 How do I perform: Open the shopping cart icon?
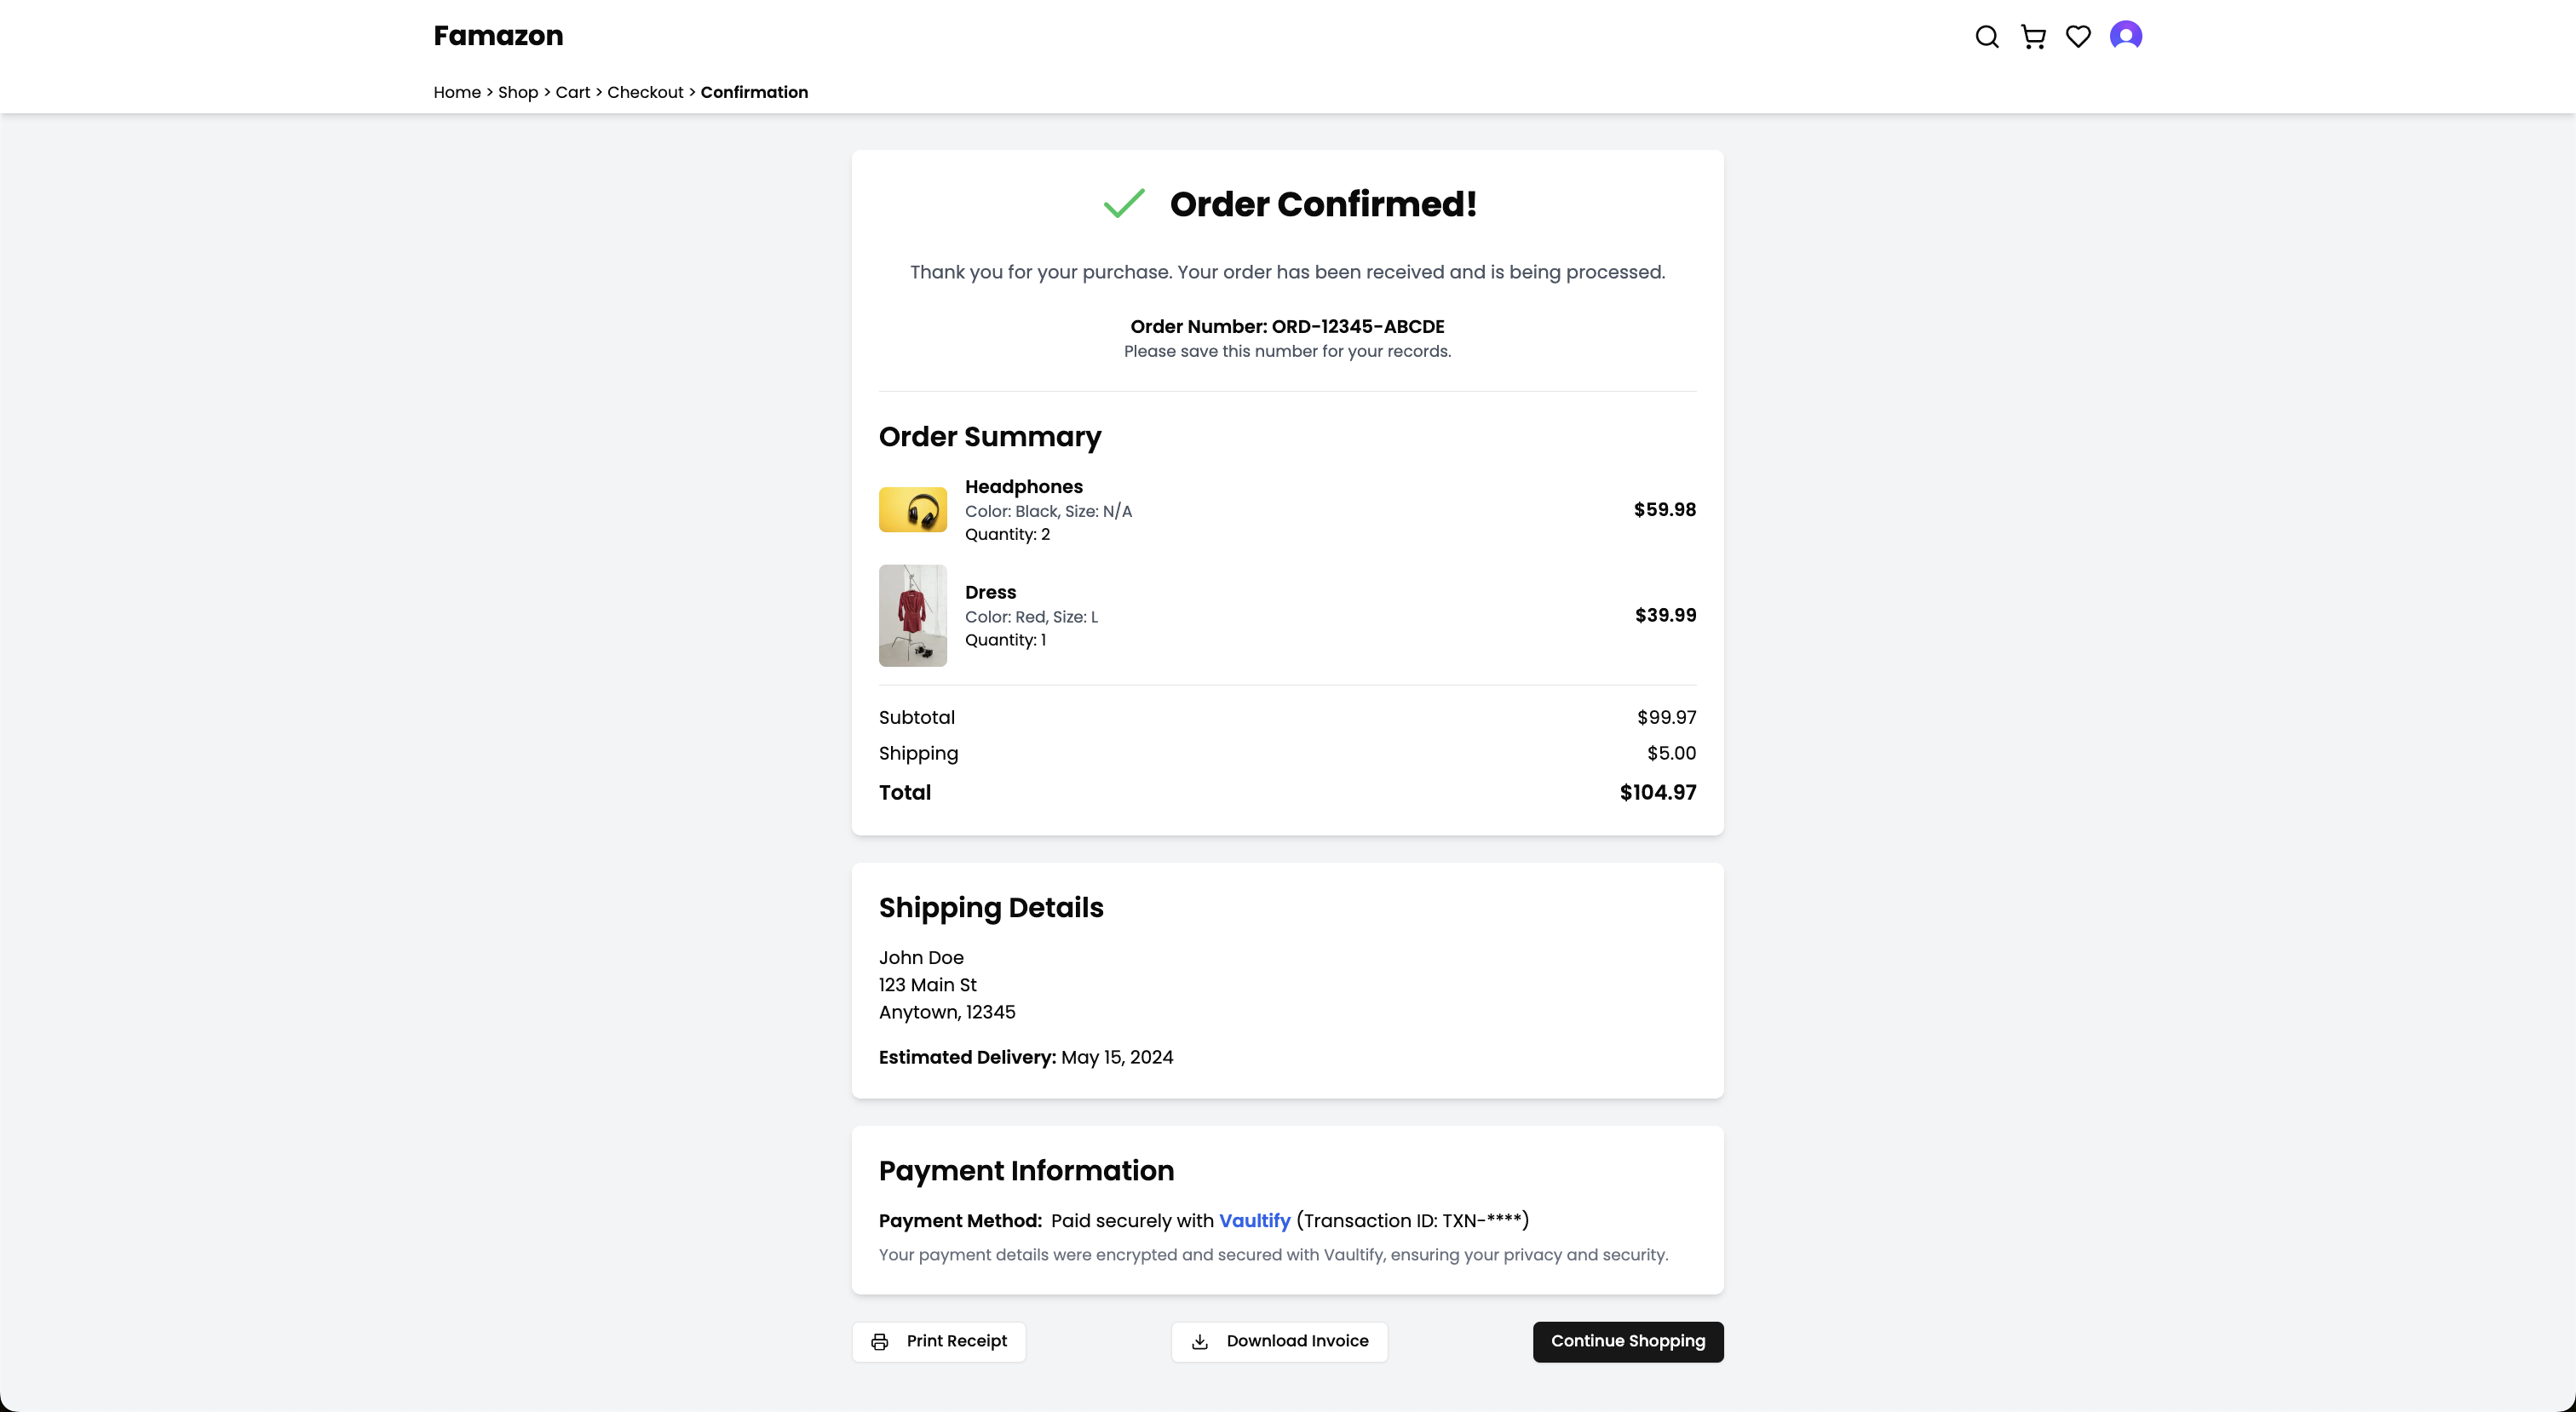coord(2033,37)
